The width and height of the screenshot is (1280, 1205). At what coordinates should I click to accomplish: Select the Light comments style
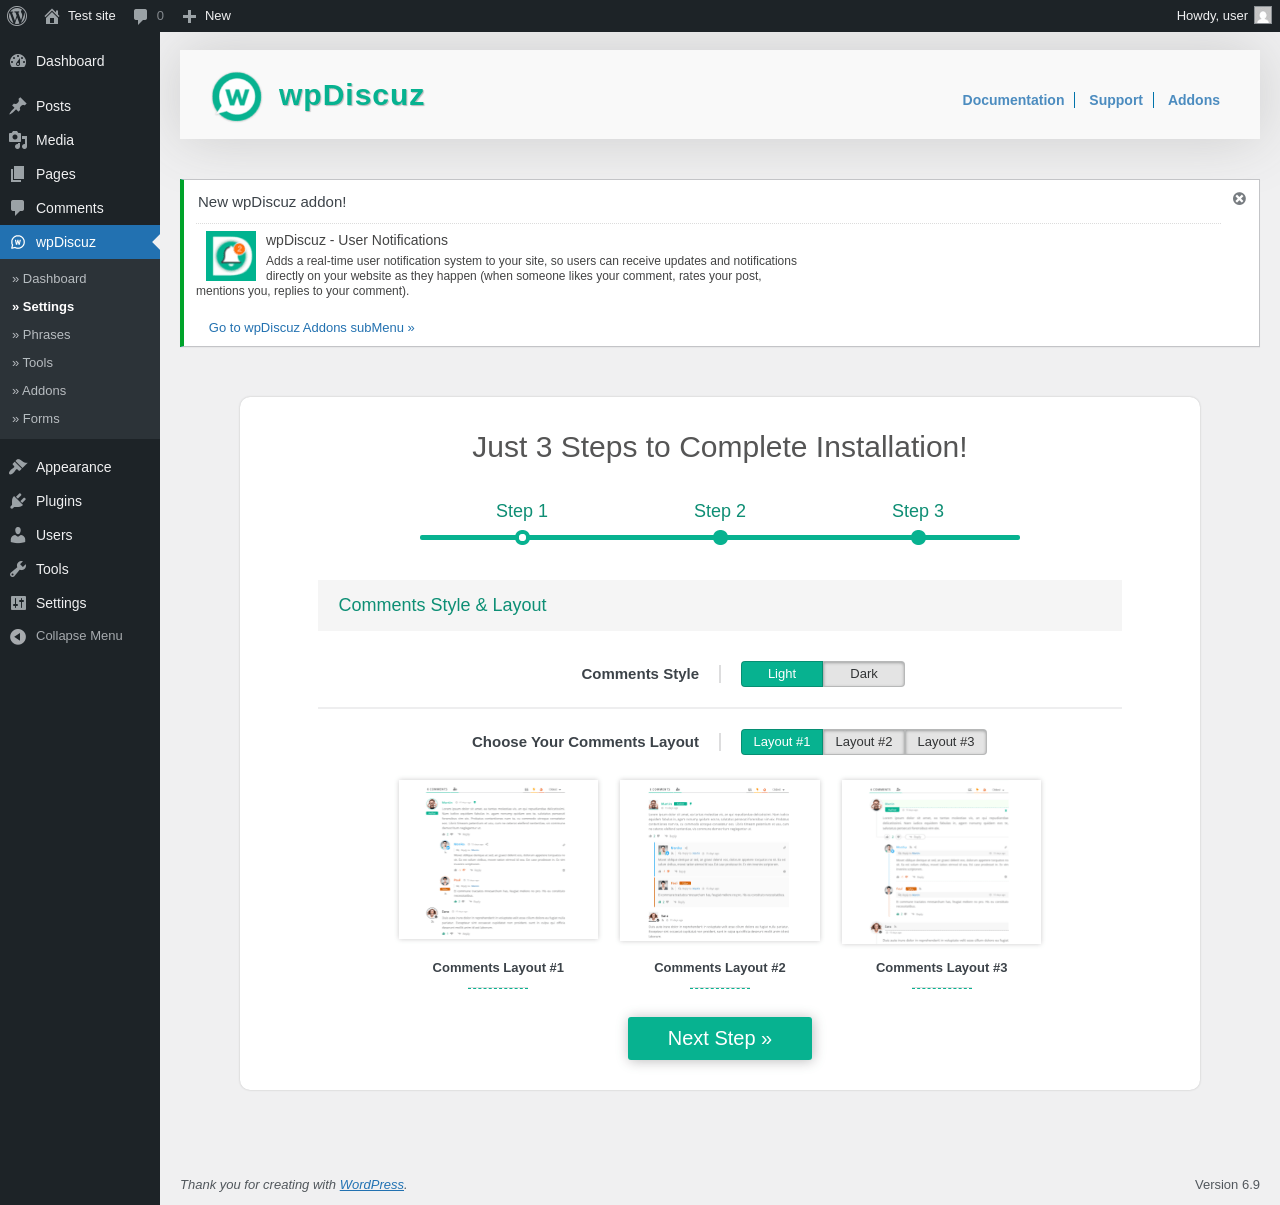tap(782, 674)
